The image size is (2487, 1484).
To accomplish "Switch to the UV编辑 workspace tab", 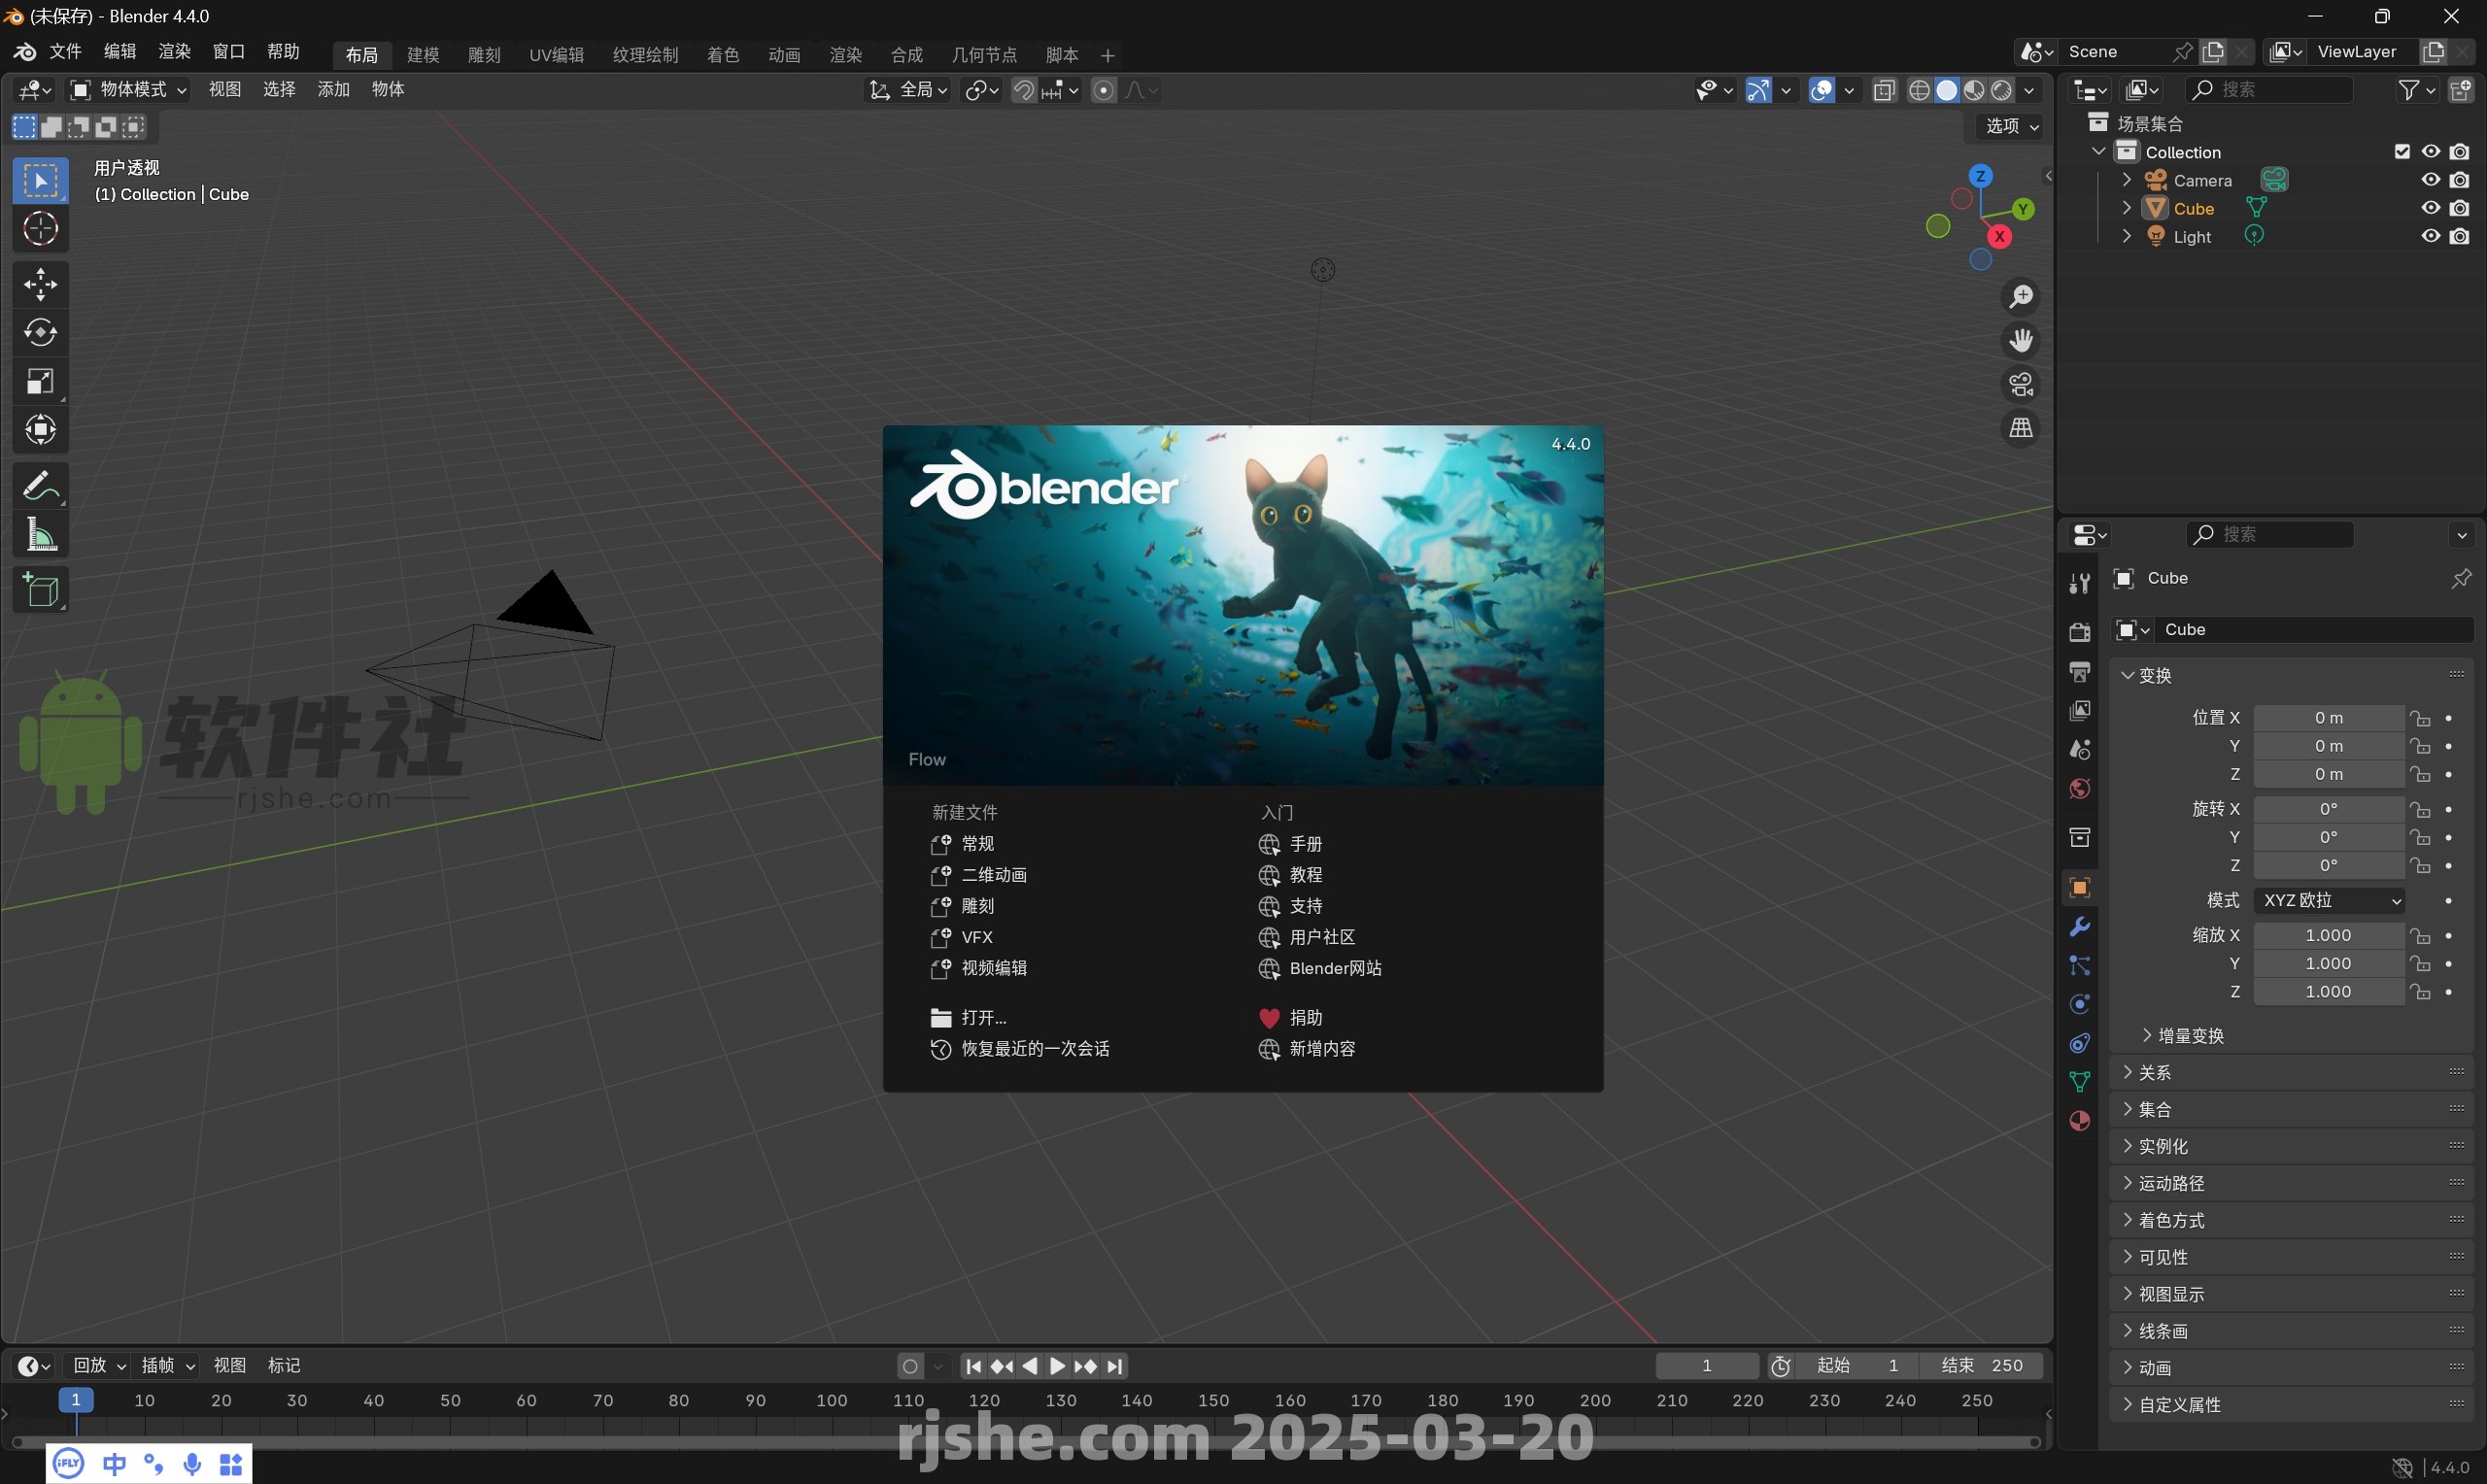I will (x=556, y=55).
